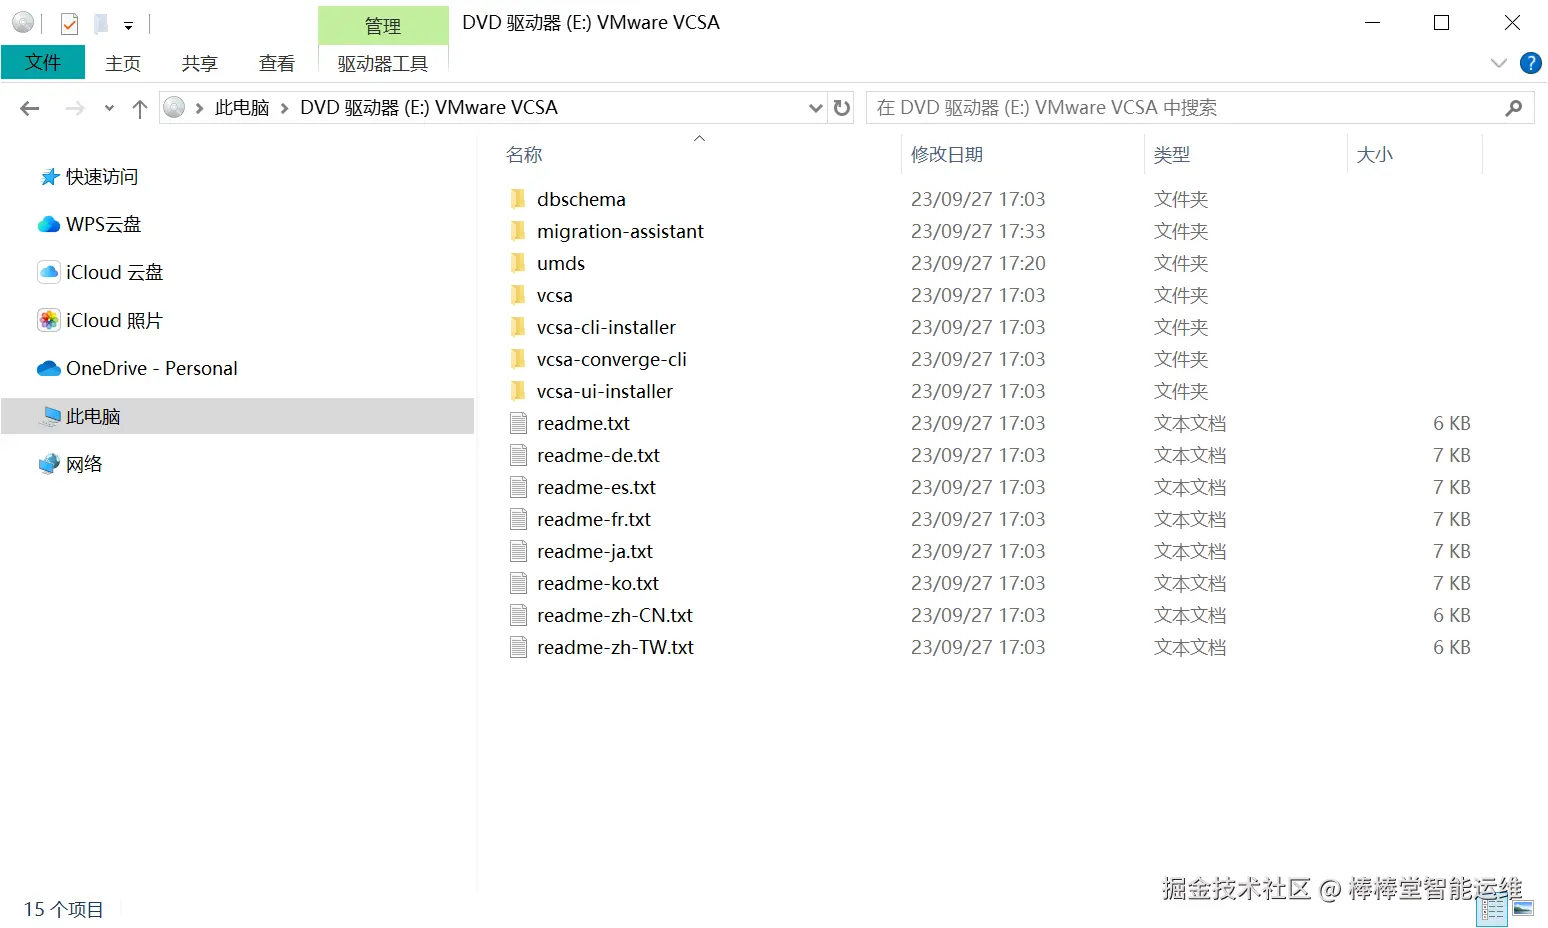This screenshot has width=1548, height=928.
Task: Open address bar history dropdown
Action: (x=816, y=107)
